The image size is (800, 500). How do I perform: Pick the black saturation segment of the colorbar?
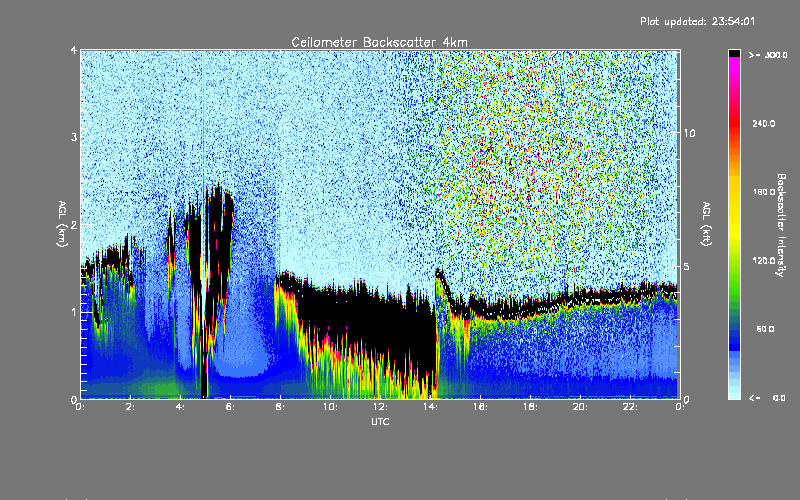(734, 53)
